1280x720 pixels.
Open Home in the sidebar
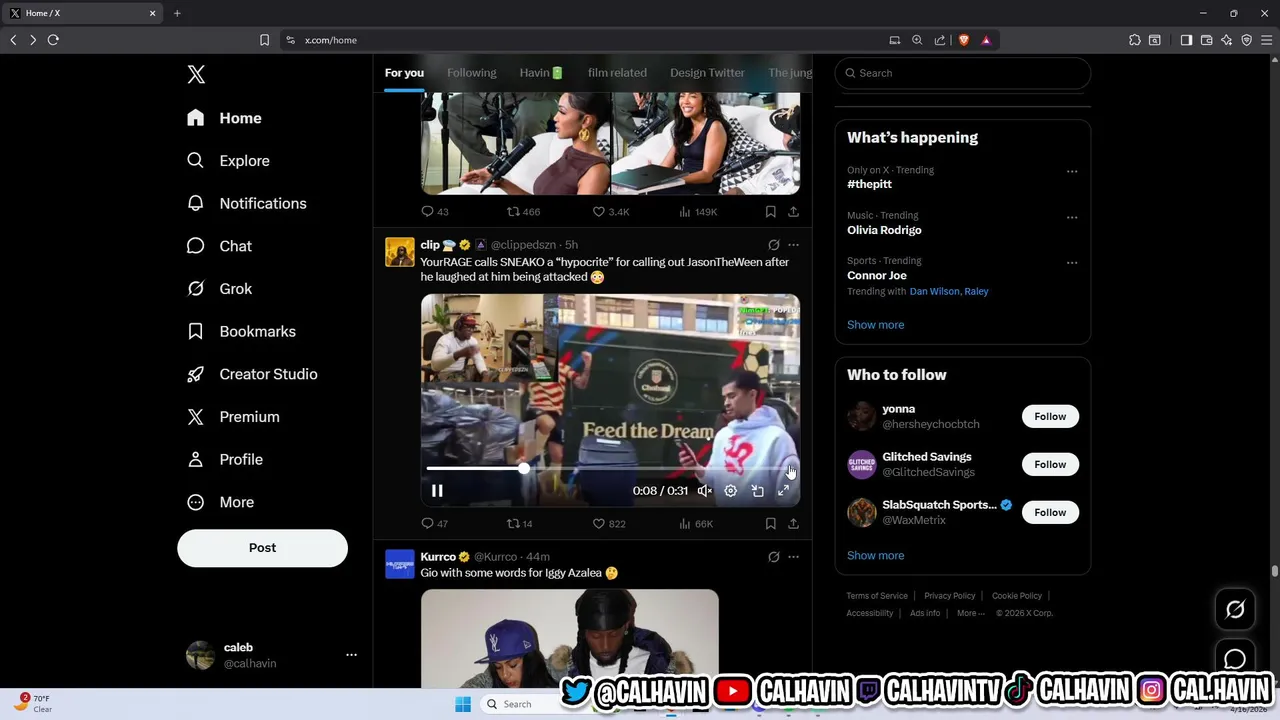[224, 118]
